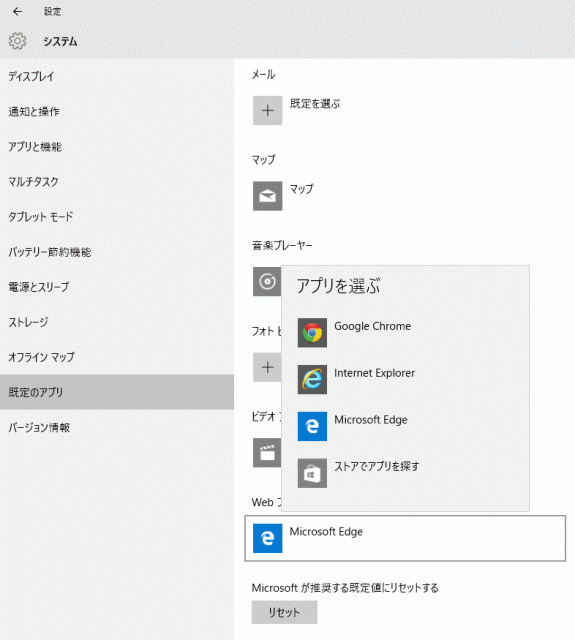Click the Edge icon under Web browser
The height and width of the screenshot is (640, 575).
coord(267,538)
